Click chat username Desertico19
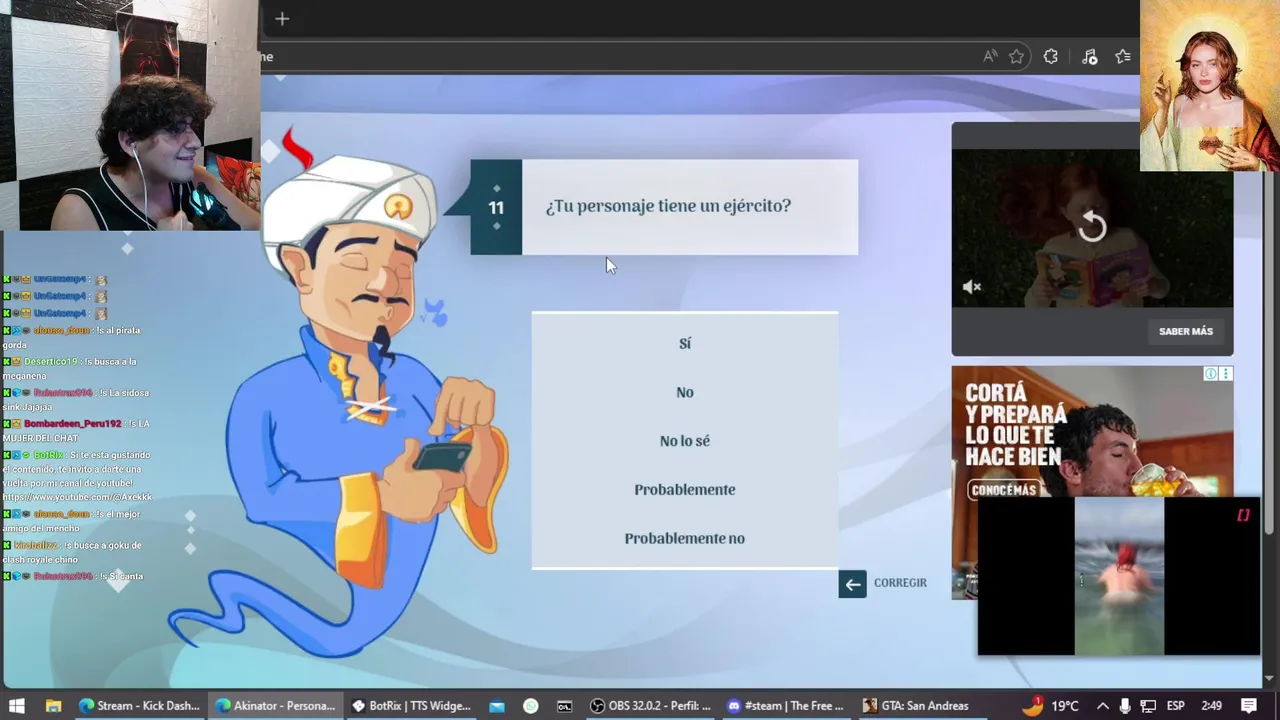Viewport: 1280px width, 720px height. click(50, 361)
